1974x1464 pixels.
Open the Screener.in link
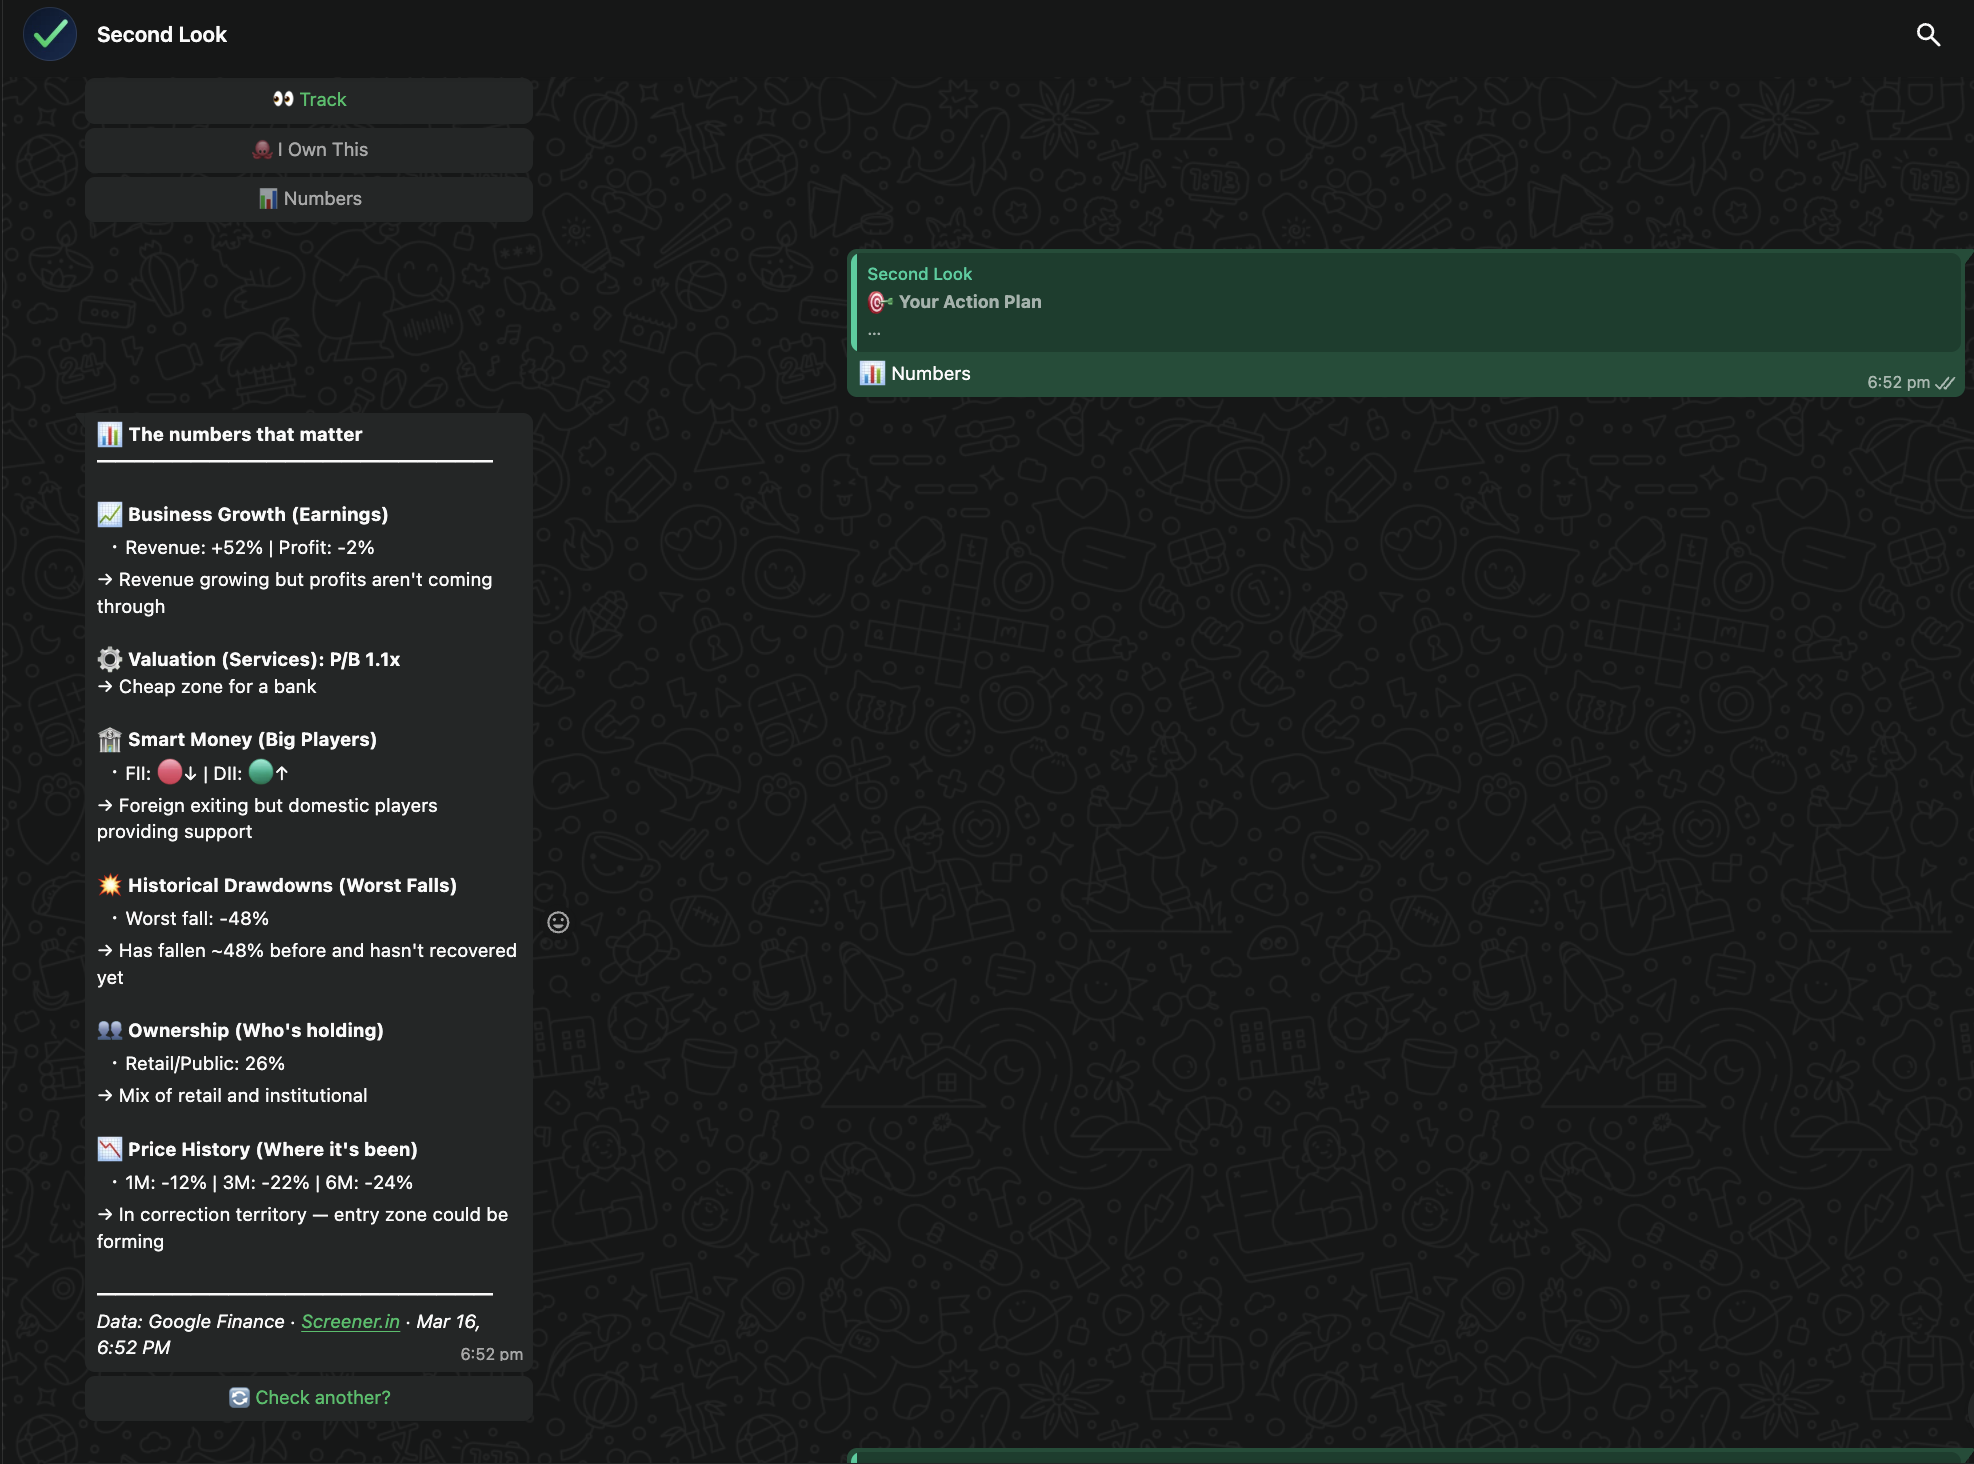(351, 1321)
